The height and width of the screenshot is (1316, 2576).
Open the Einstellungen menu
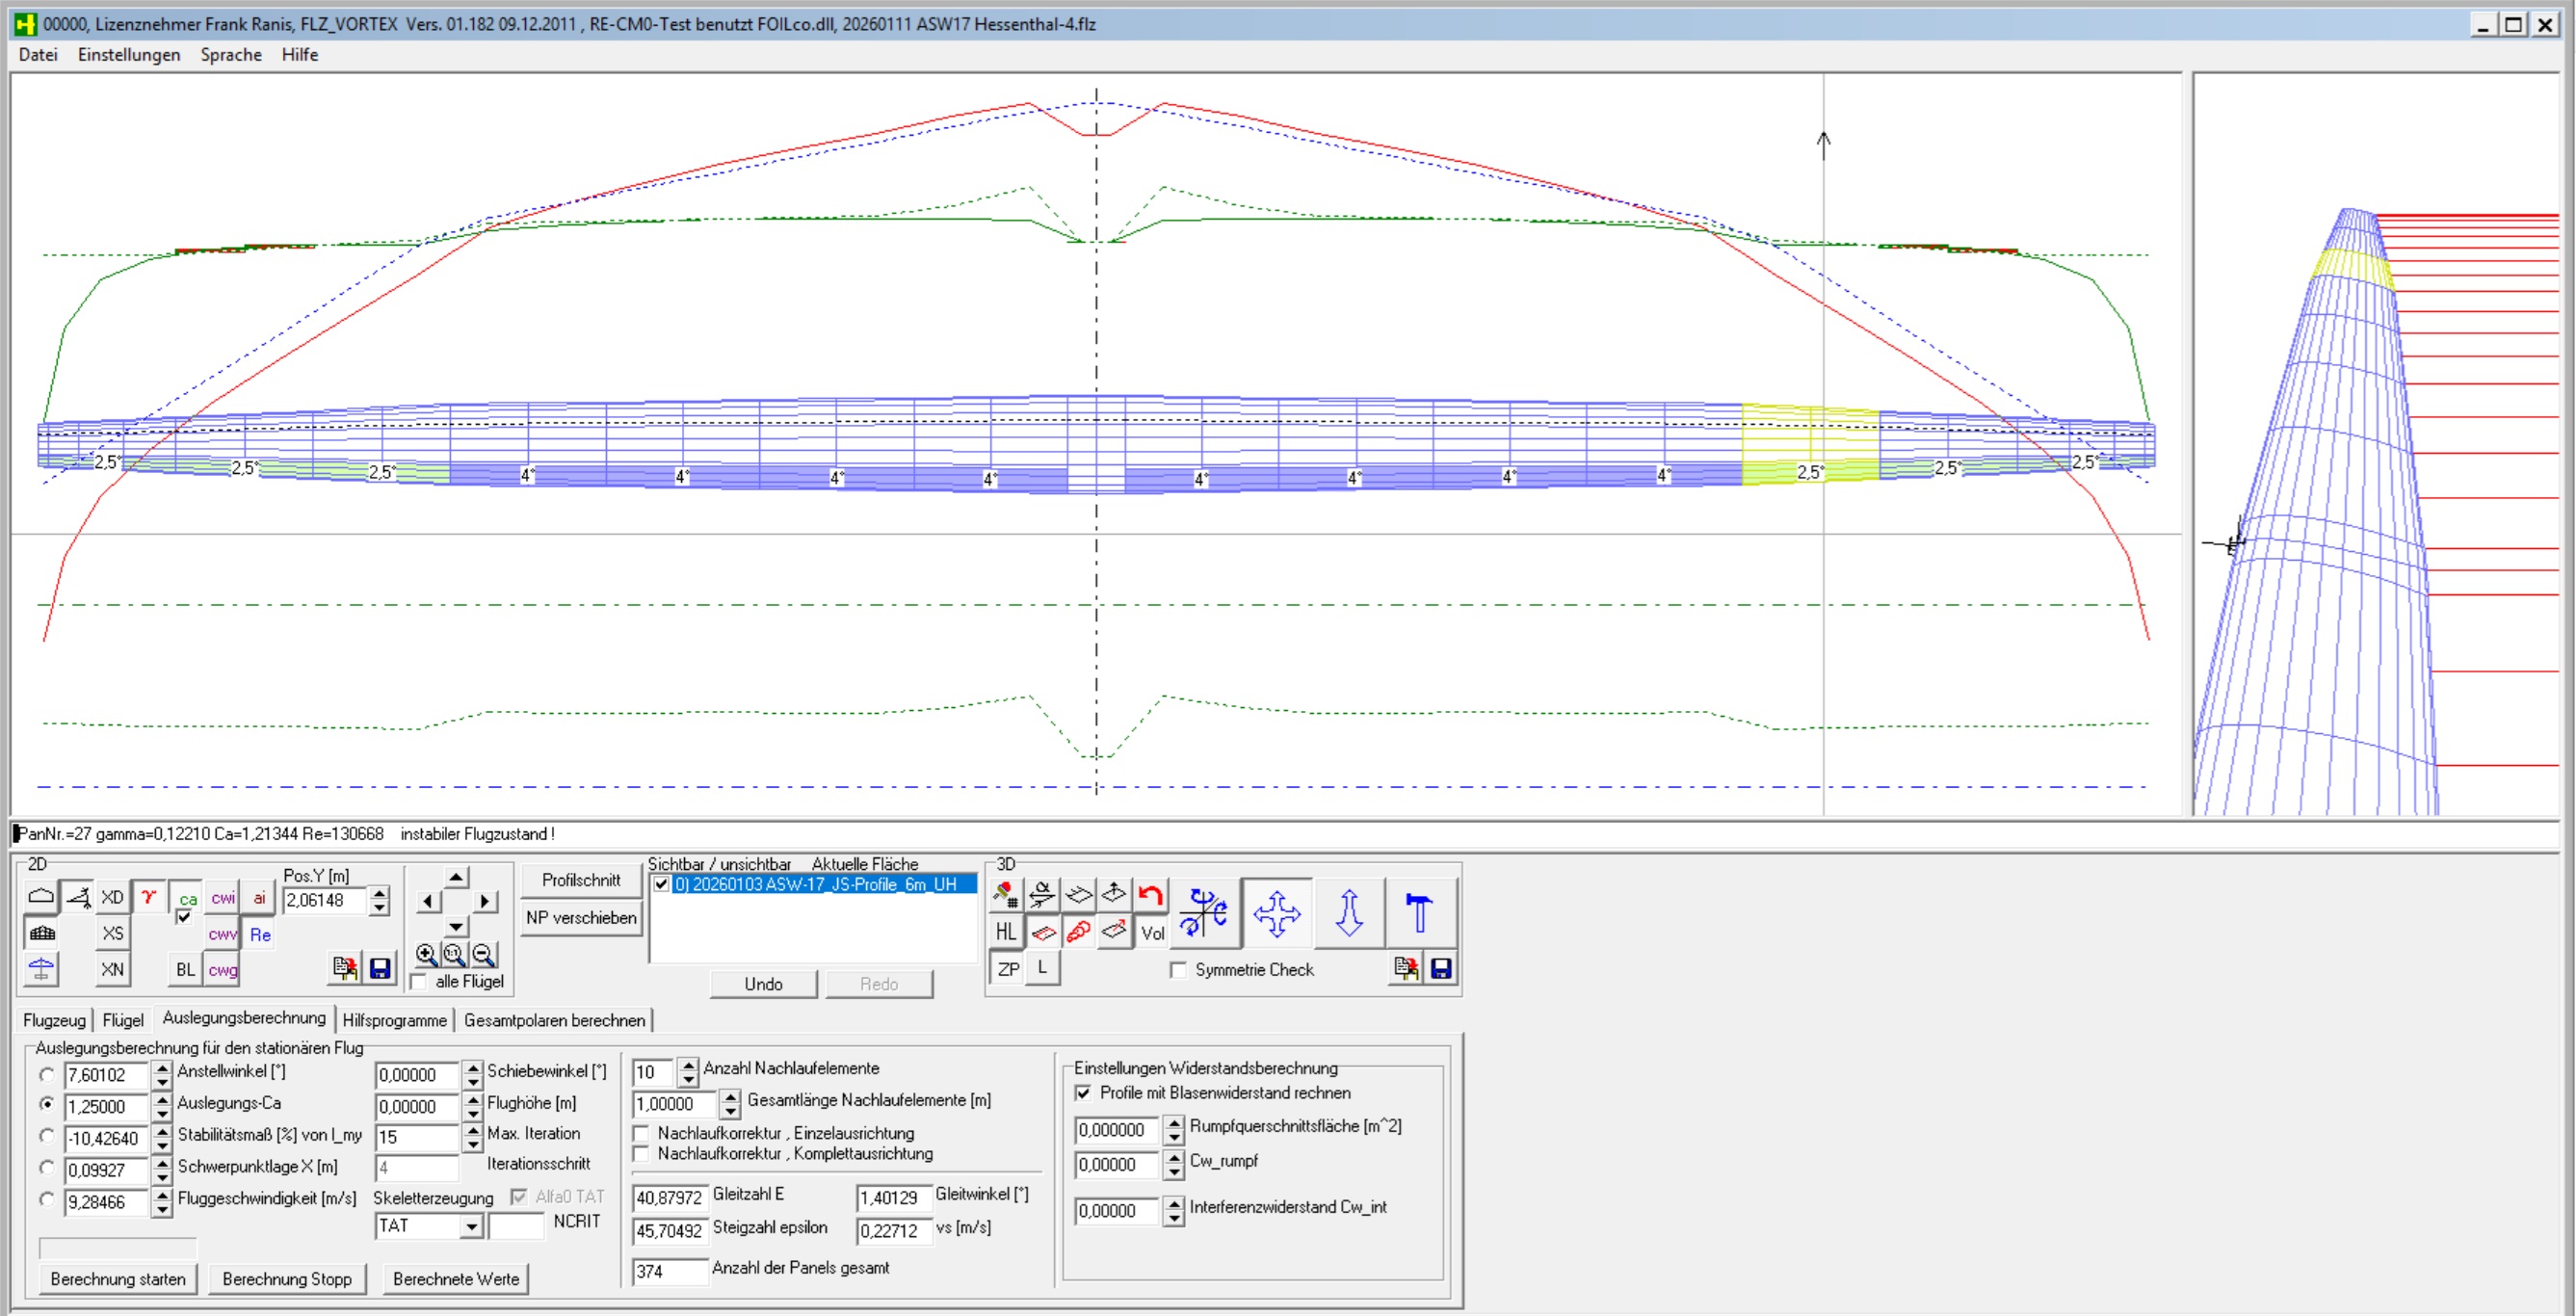[x=129, y=55]
